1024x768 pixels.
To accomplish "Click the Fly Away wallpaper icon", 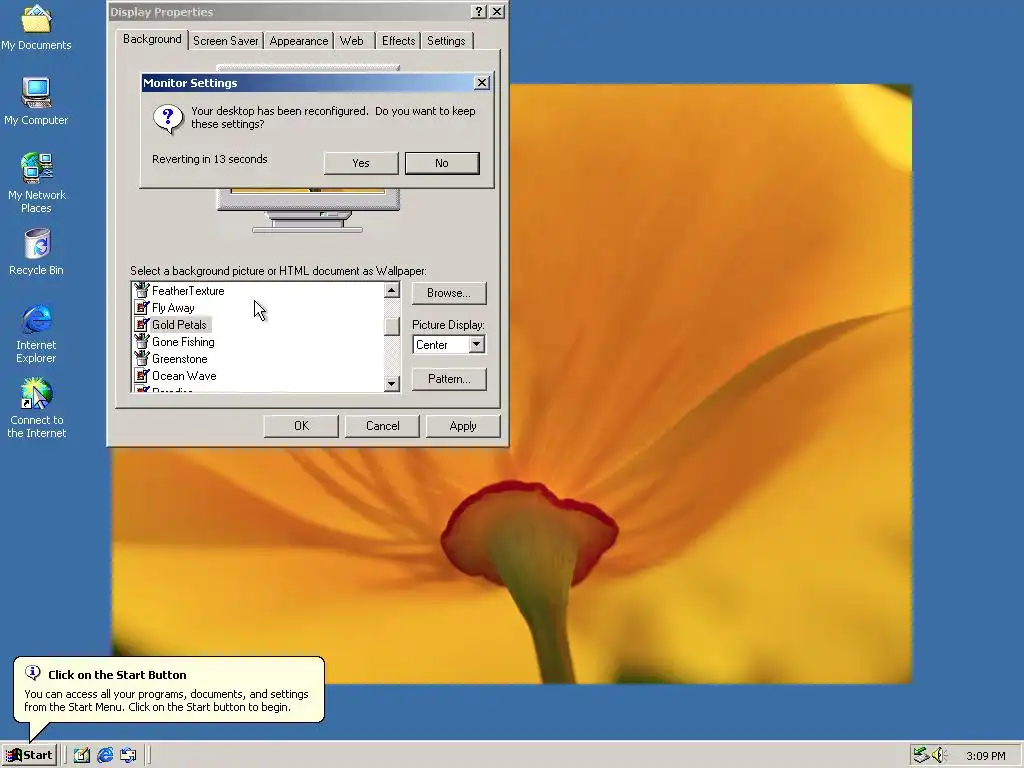I will coord(142,307).
